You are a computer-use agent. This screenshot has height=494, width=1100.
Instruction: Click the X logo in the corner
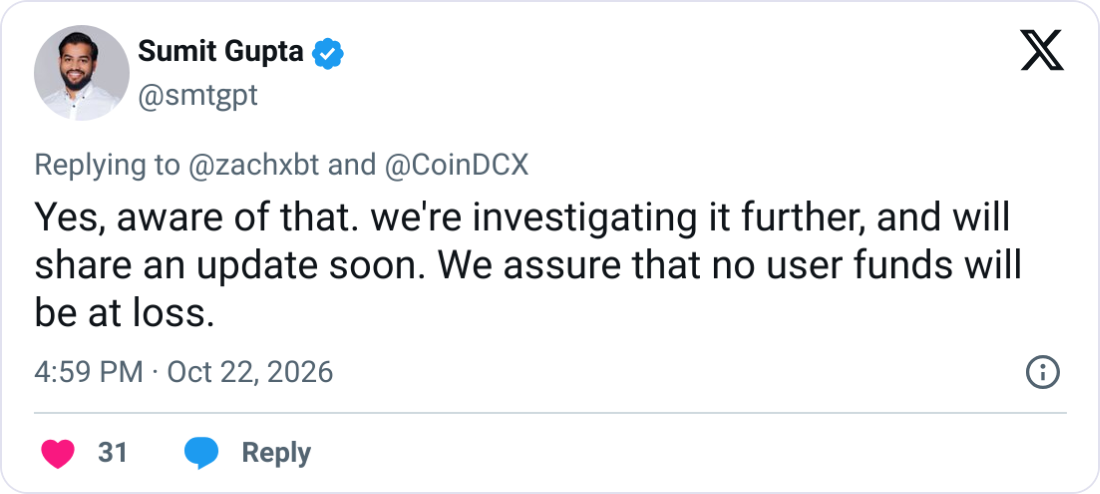[x=1042, y=50]
